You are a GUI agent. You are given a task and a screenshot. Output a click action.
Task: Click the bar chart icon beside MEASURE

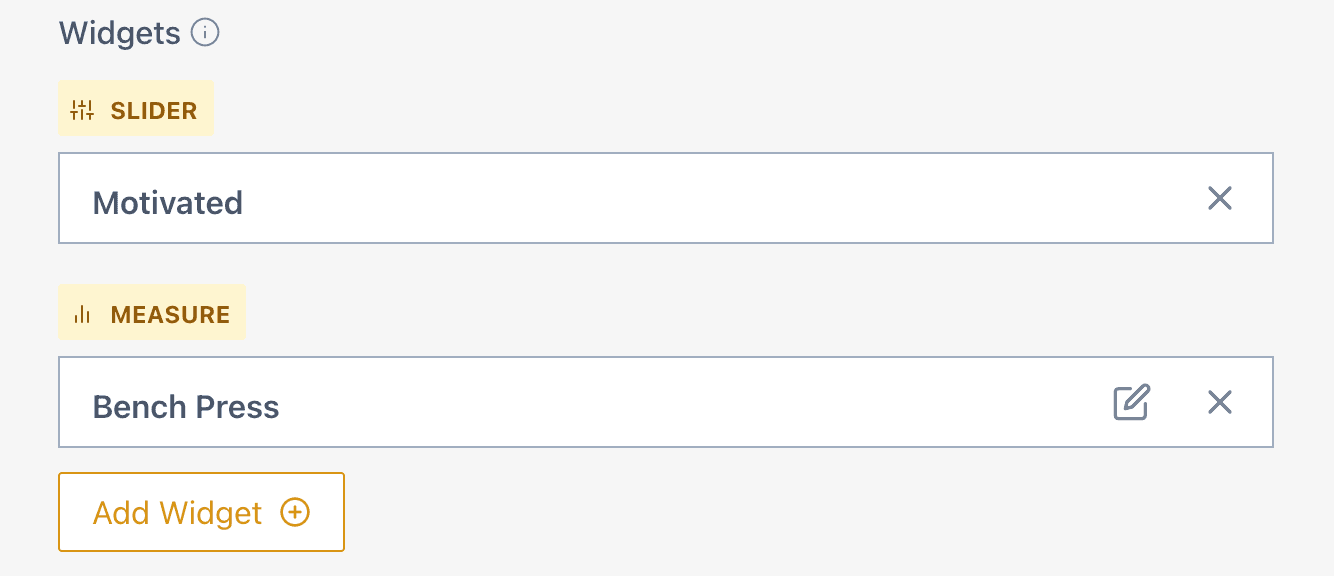coord(82,315)
